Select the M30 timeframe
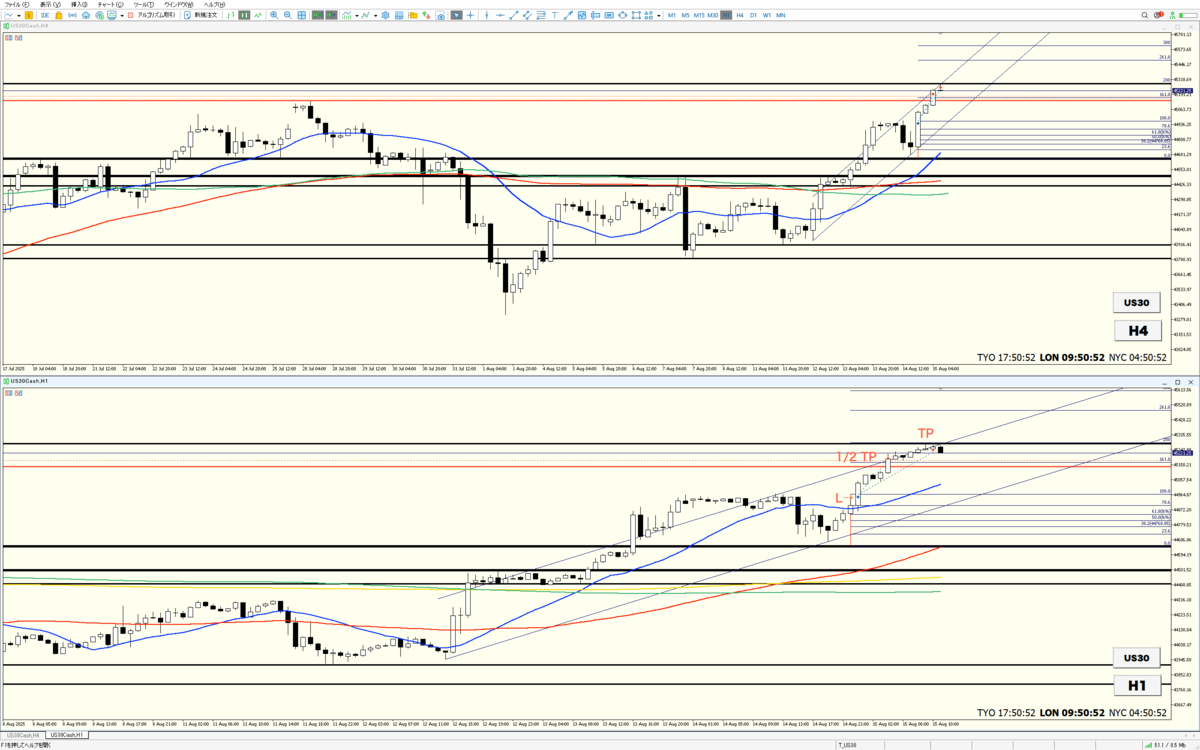This screenshot has height=750, width=1200. (712, 15)
